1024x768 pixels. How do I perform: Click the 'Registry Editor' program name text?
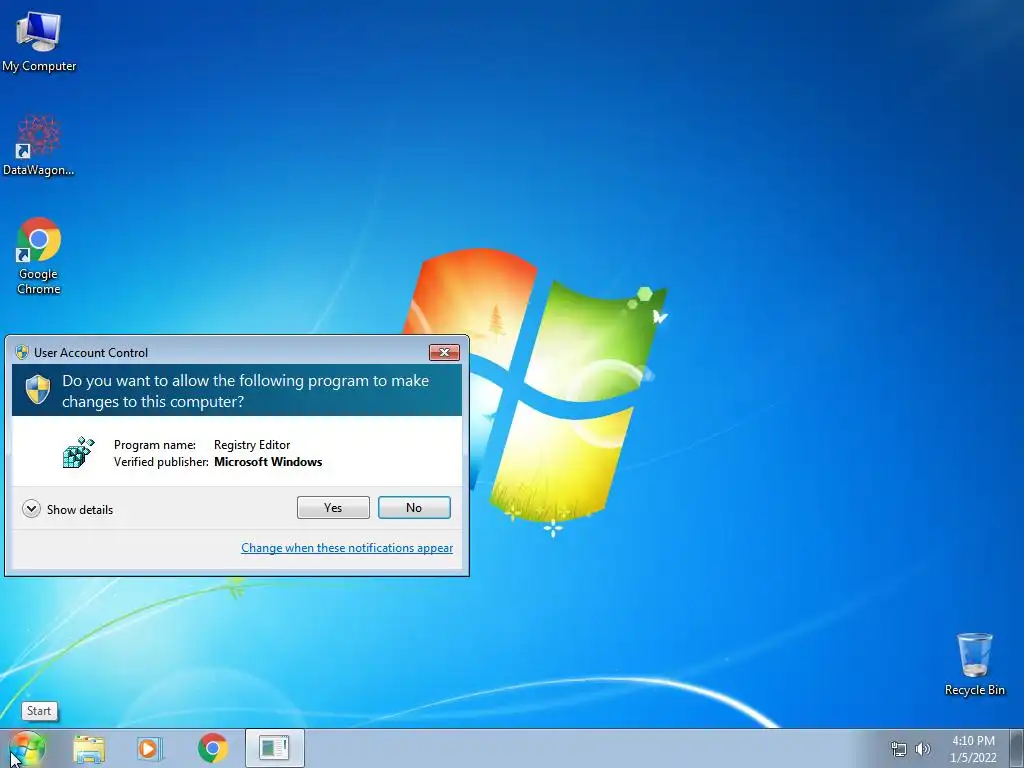[x=252, y=445]
